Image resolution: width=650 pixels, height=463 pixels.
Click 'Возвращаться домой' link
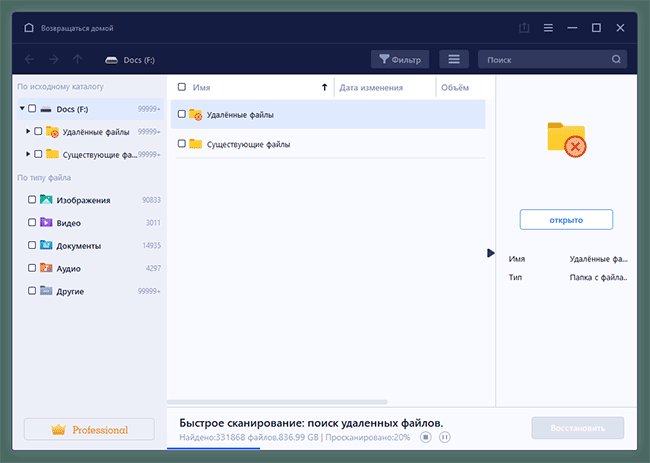pyautogui.click(x=77, y=28)
